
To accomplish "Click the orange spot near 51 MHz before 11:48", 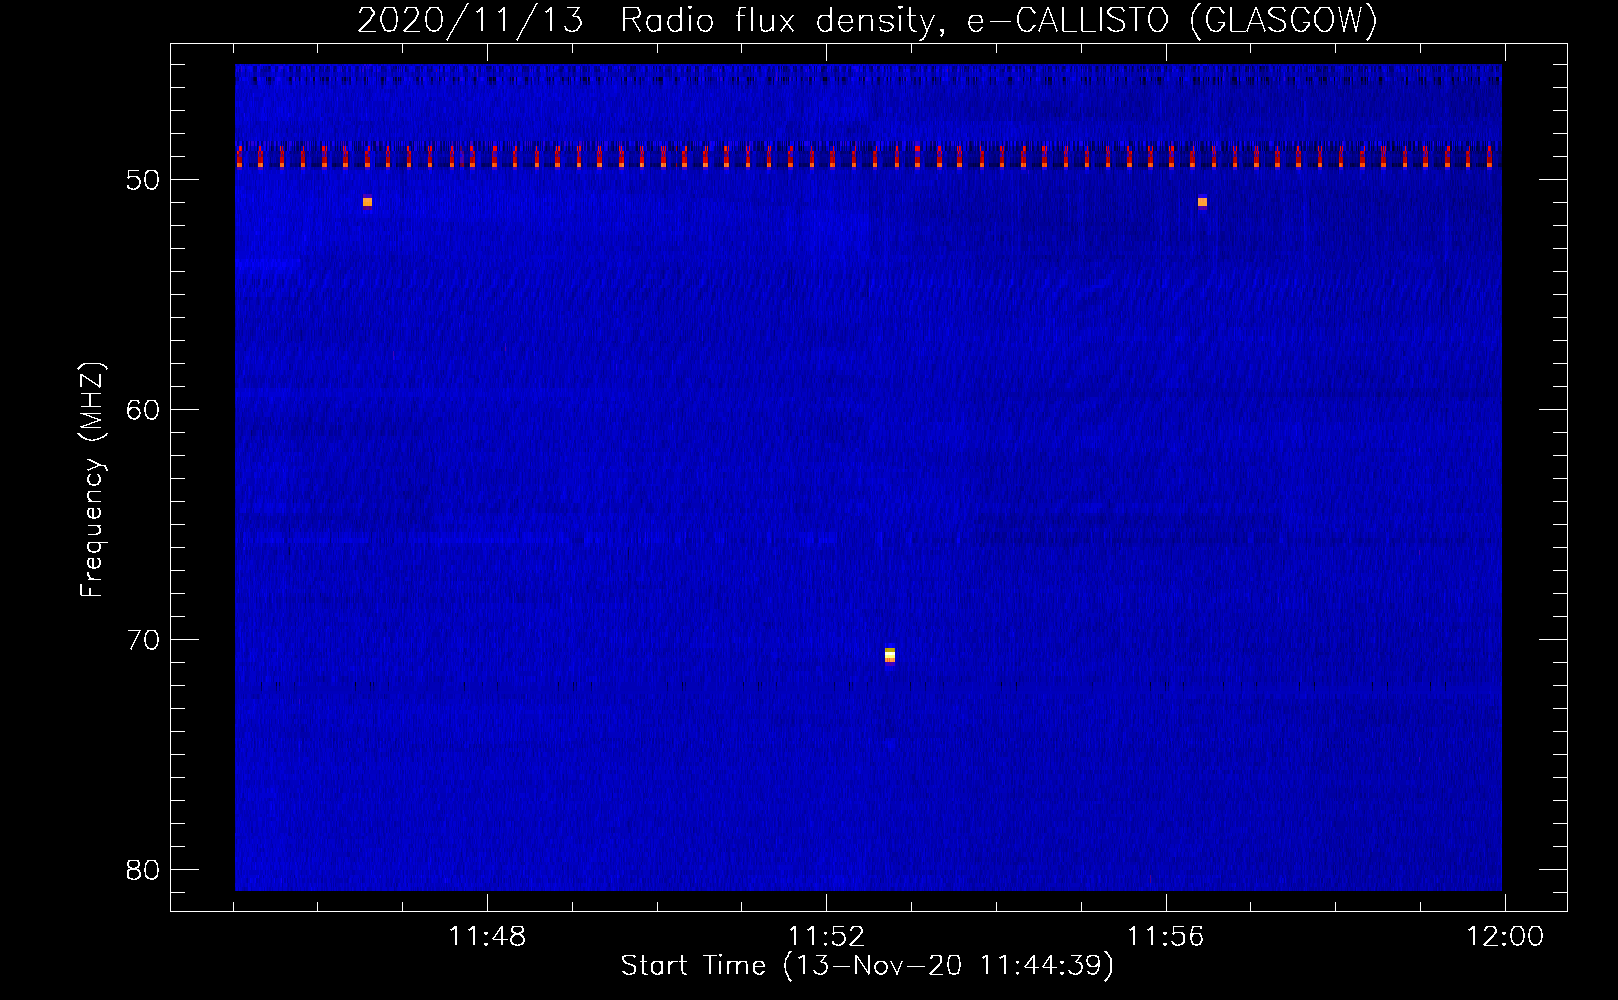I will tap(367, 202).
